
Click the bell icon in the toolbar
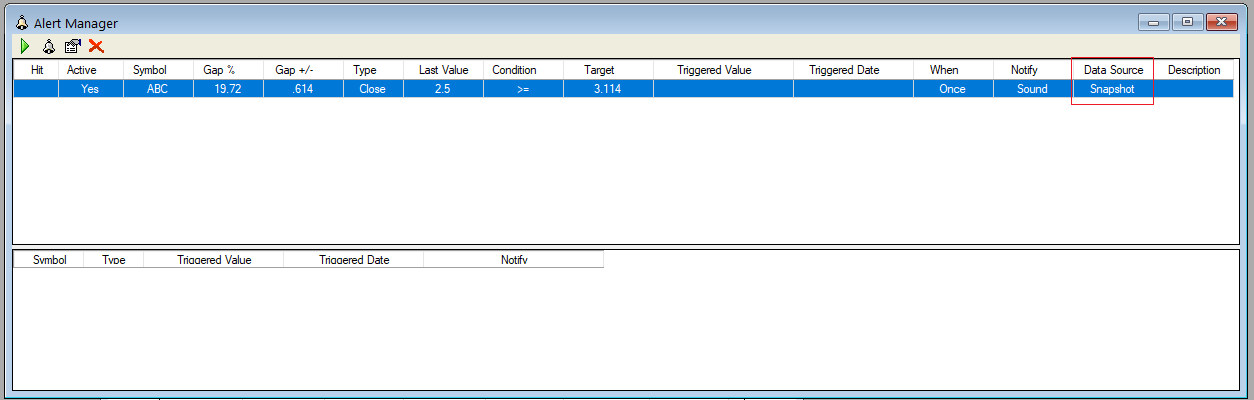point(48,46)
